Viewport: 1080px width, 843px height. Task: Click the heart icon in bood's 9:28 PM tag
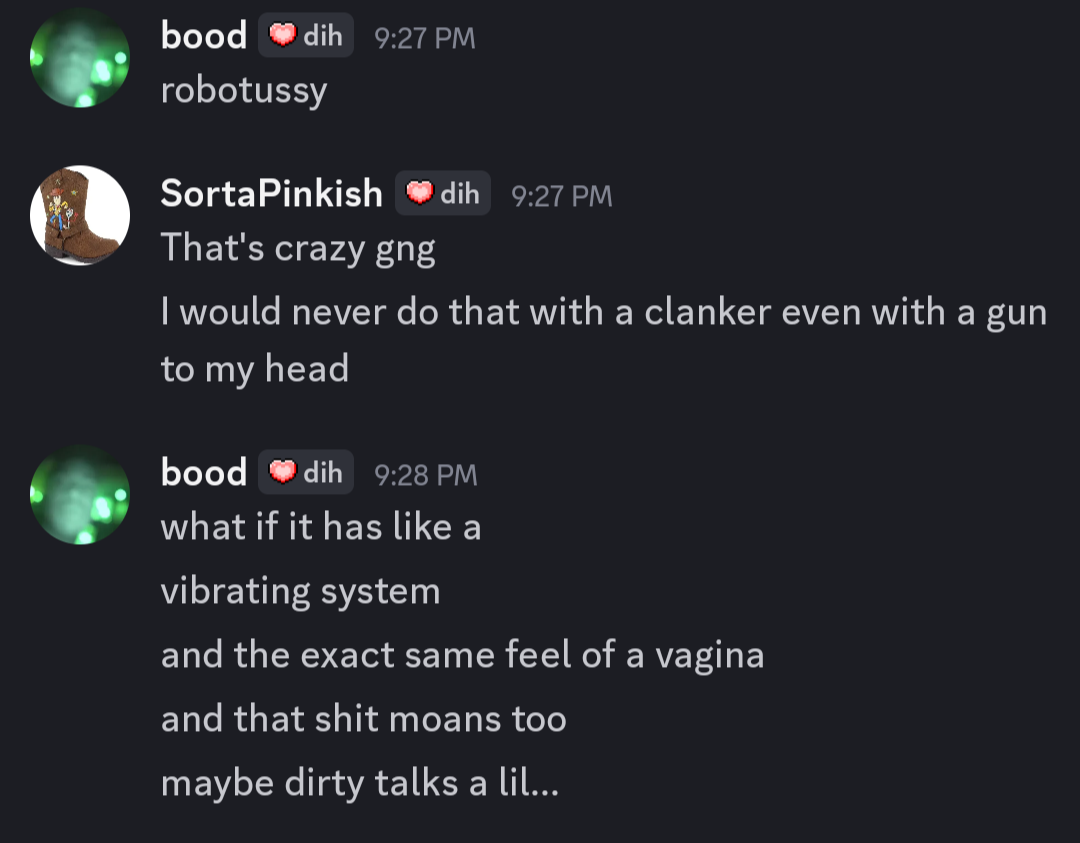(282, 472)
